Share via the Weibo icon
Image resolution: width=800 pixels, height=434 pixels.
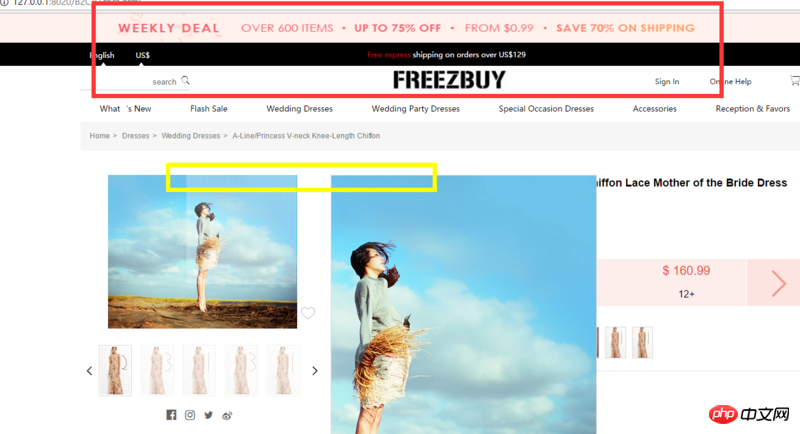[227, 416]
